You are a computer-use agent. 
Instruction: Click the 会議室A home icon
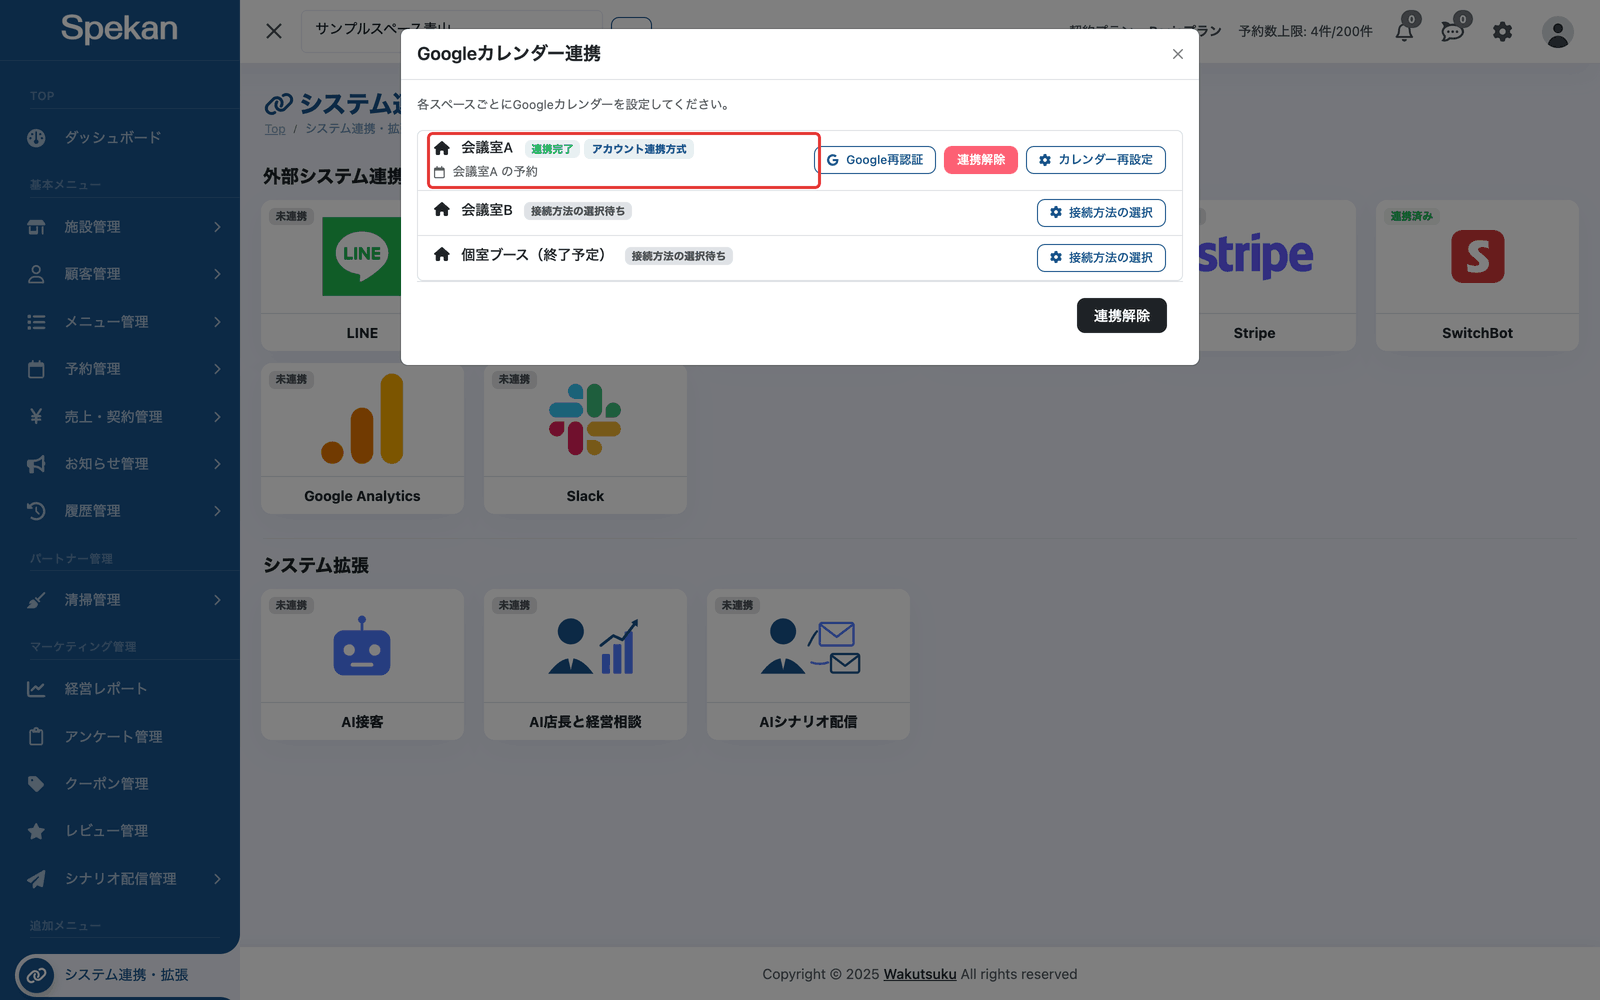point(442,148)
